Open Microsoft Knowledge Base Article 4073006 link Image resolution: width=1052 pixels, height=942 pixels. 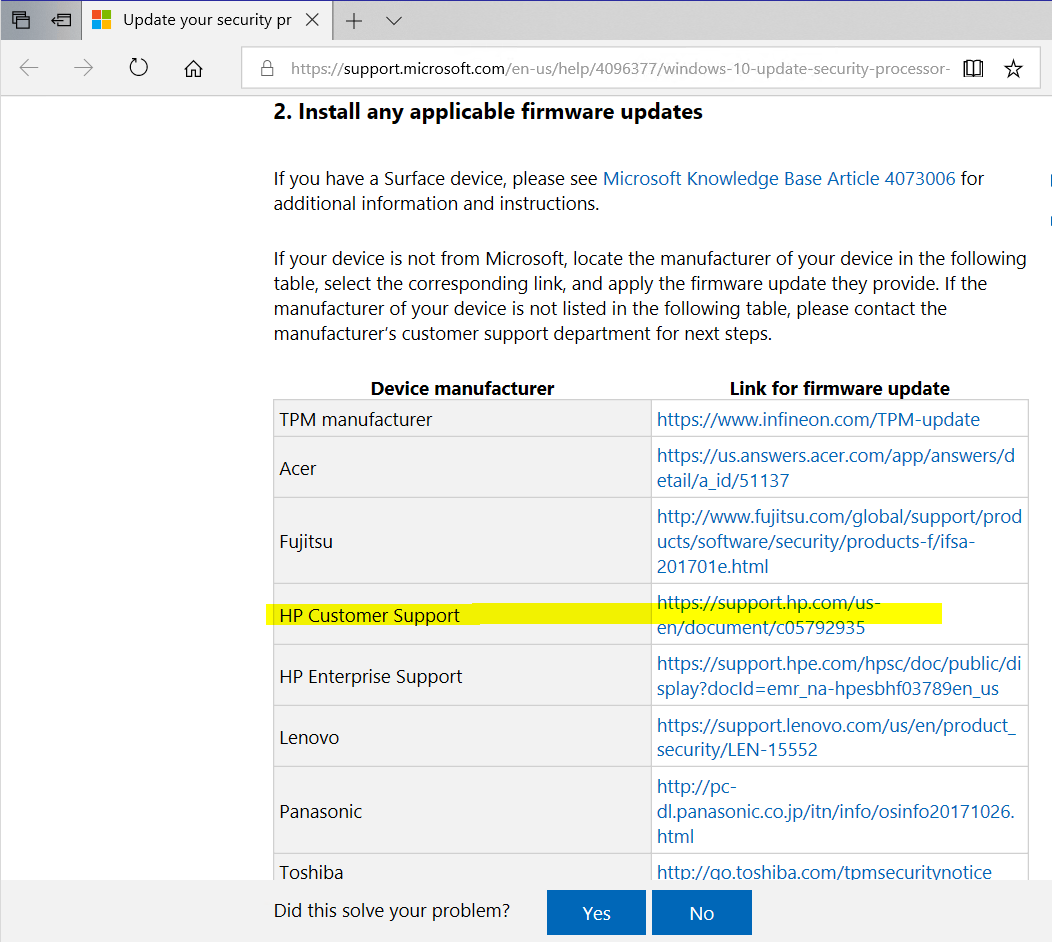tap(778, 178)
